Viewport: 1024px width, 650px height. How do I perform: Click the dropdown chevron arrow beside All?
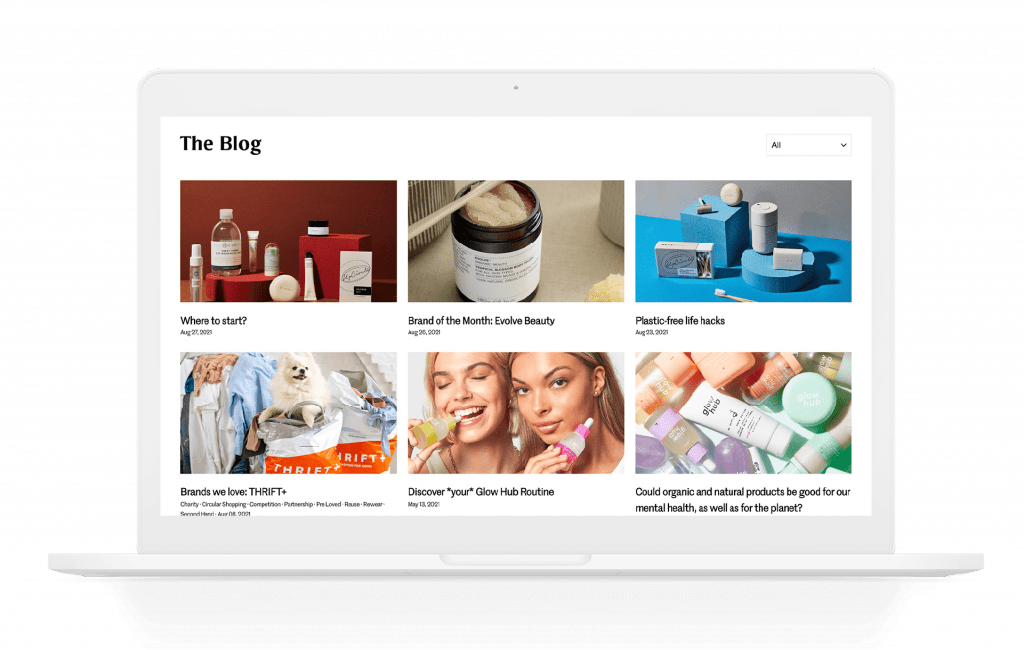click(843, 145)
